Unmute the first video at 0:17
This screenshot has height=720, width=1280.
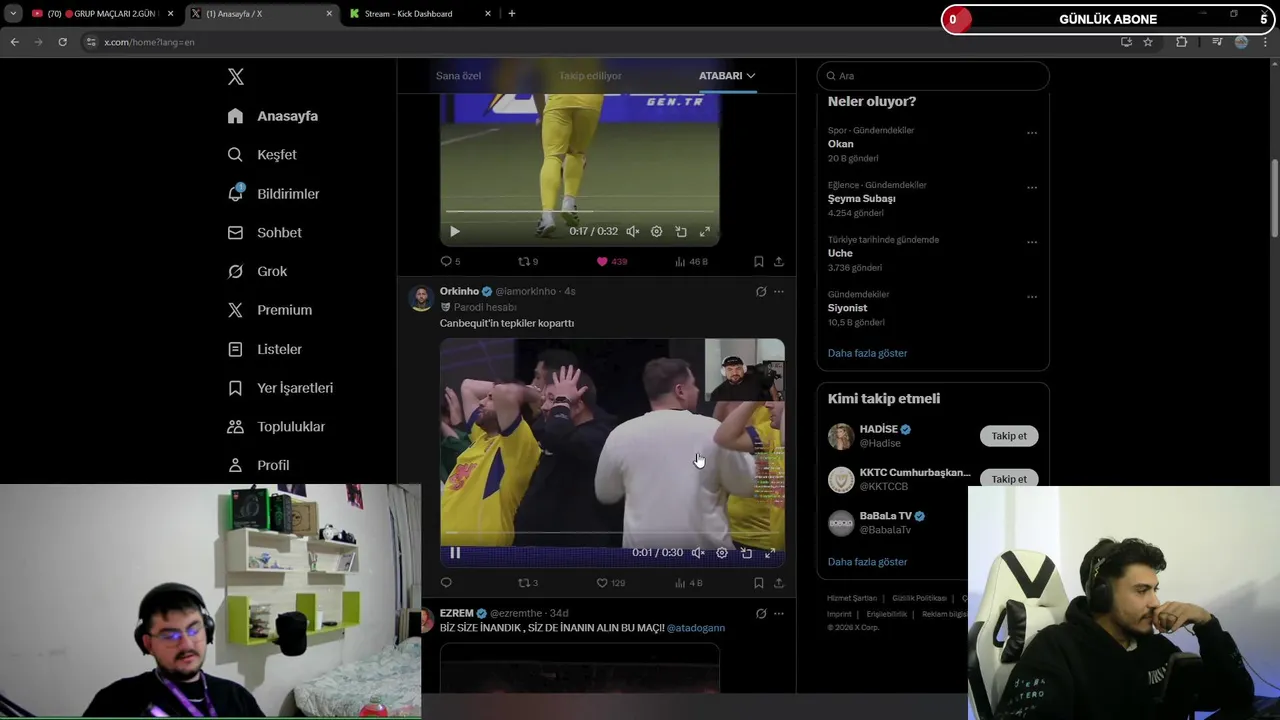click(x=633, y=231)
